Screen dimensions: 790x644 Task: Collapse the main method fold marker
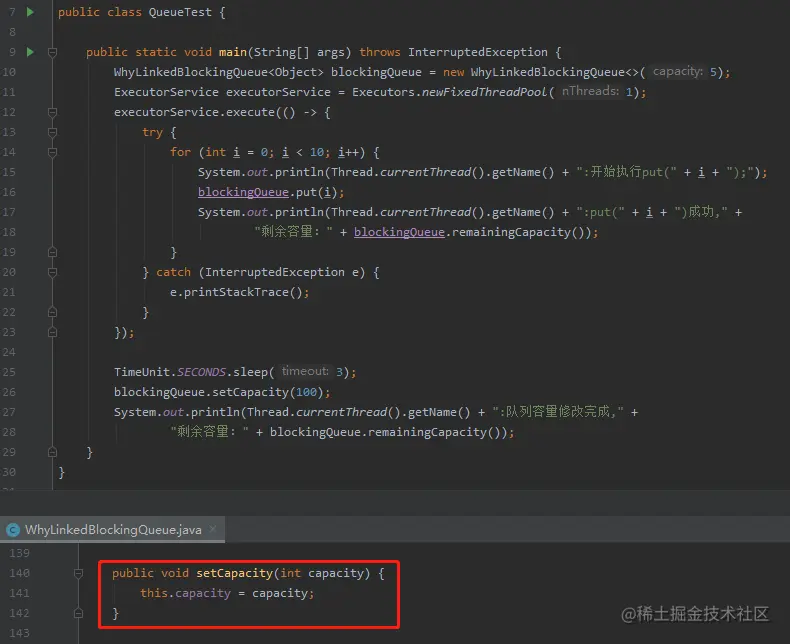52,51
